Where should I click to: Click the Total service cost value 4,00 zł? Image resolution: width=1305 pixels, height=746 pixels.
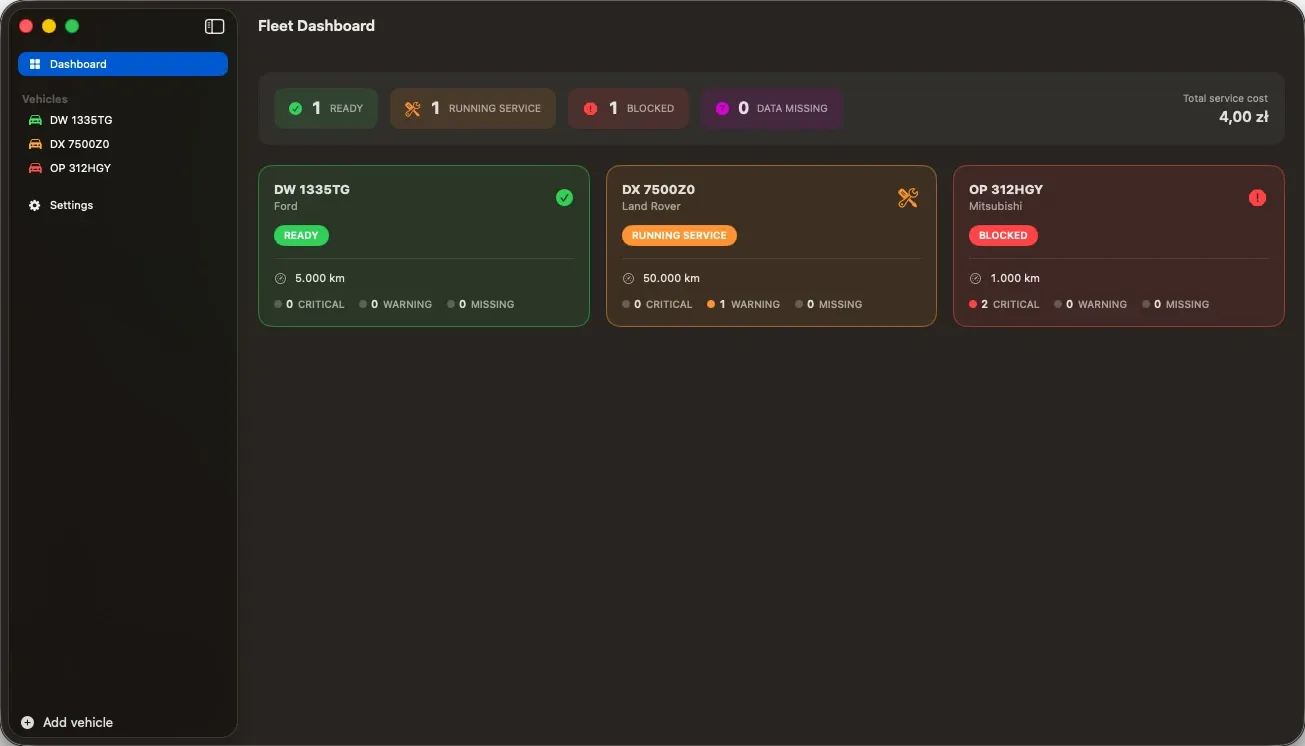1243,117
